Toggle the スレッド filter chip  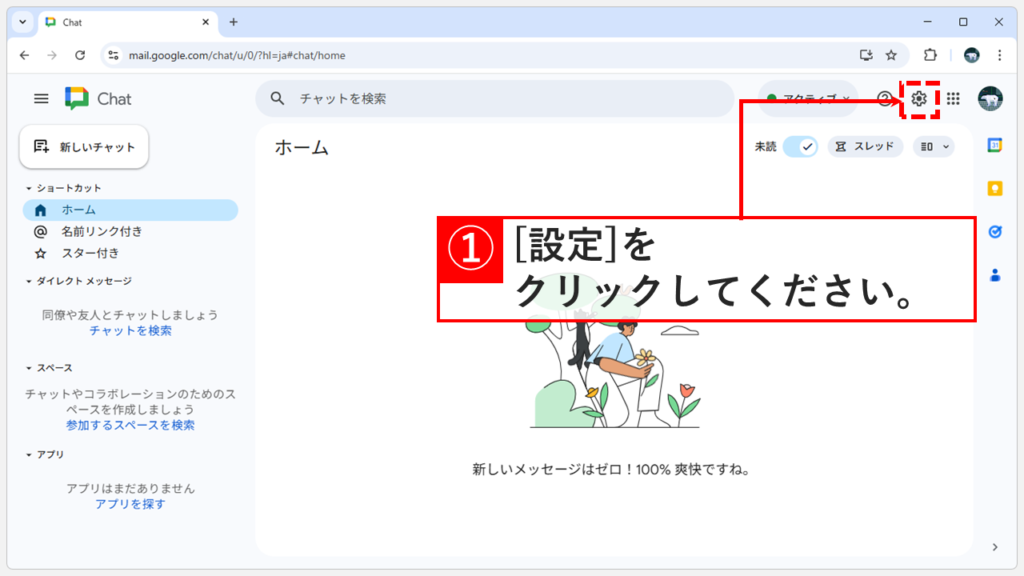pyautogui.click(x=864, y=146)
